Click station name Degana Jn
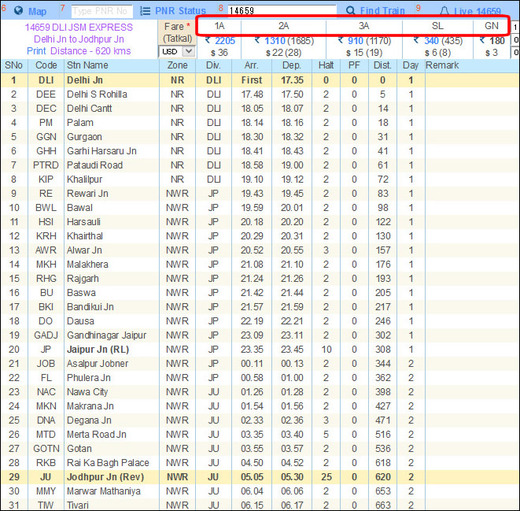Viewport: 520px width, 511px height. pos(89,420)
